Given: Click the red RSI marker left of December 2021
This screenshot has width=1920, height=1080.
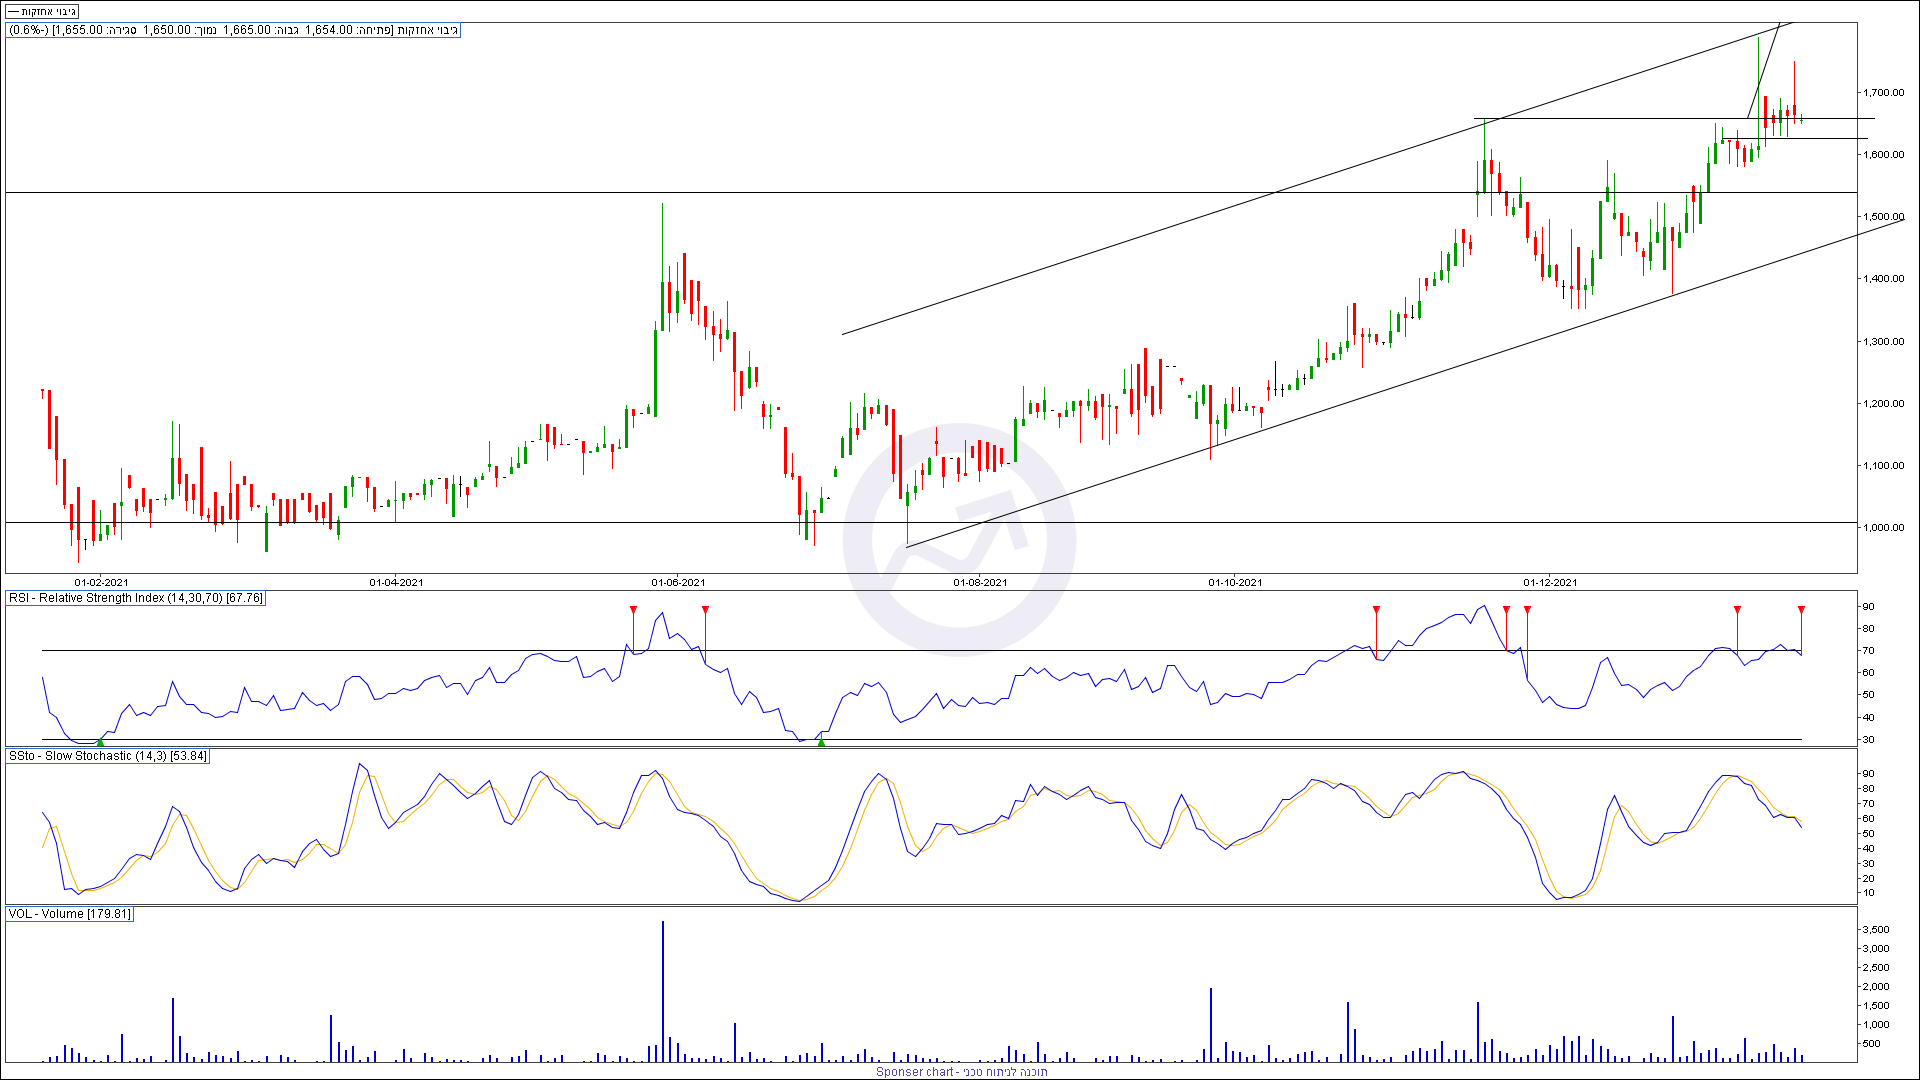Looking at the screenshot, I should tap(1527, 610).
